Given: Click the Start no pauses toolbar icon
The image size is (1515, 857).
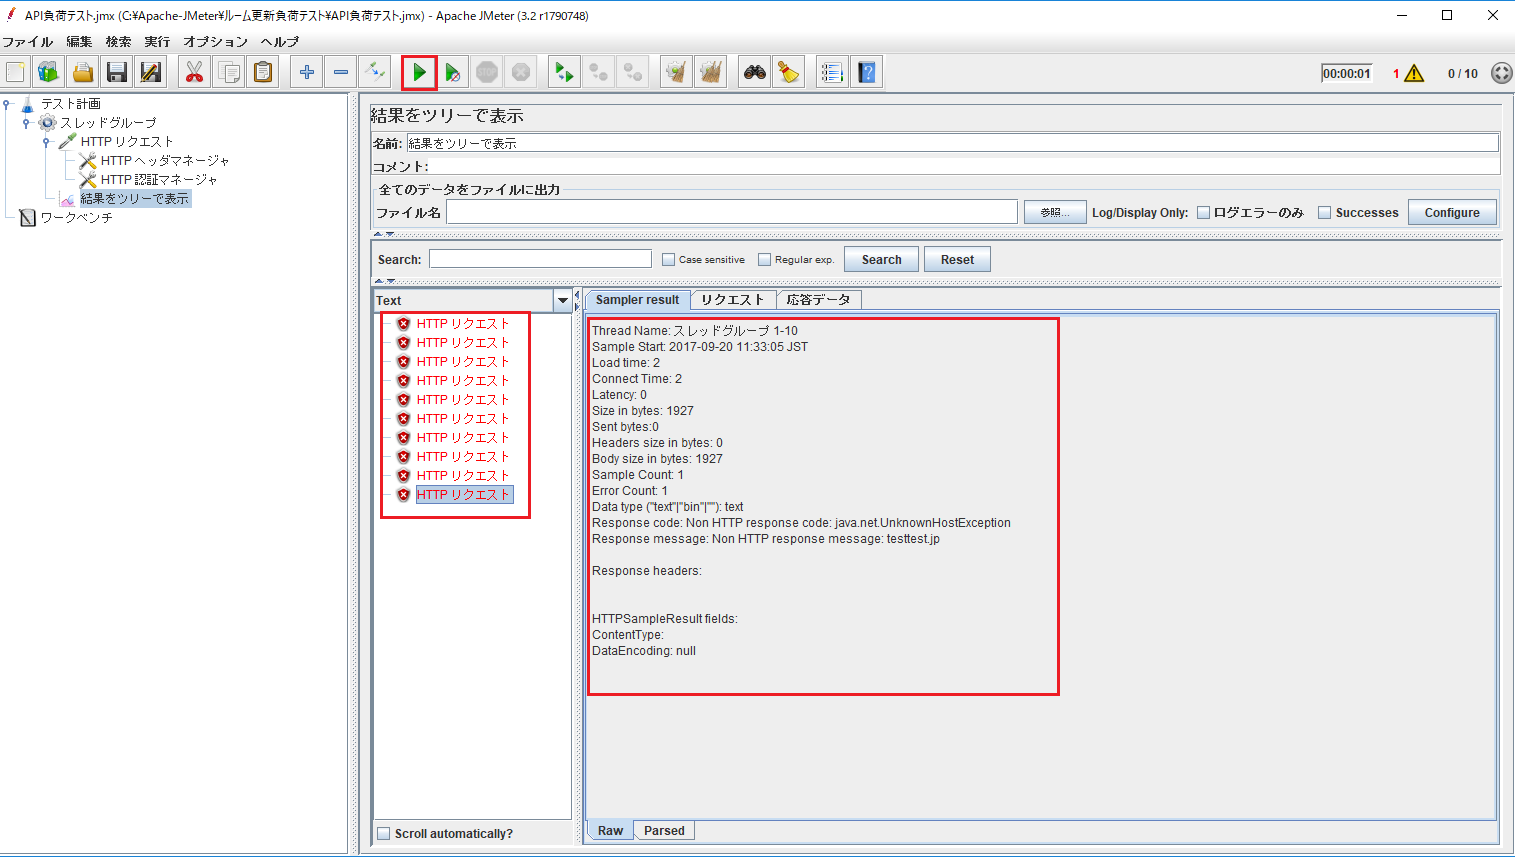Looking at the screenshot, I should click(x=453, y=71).
